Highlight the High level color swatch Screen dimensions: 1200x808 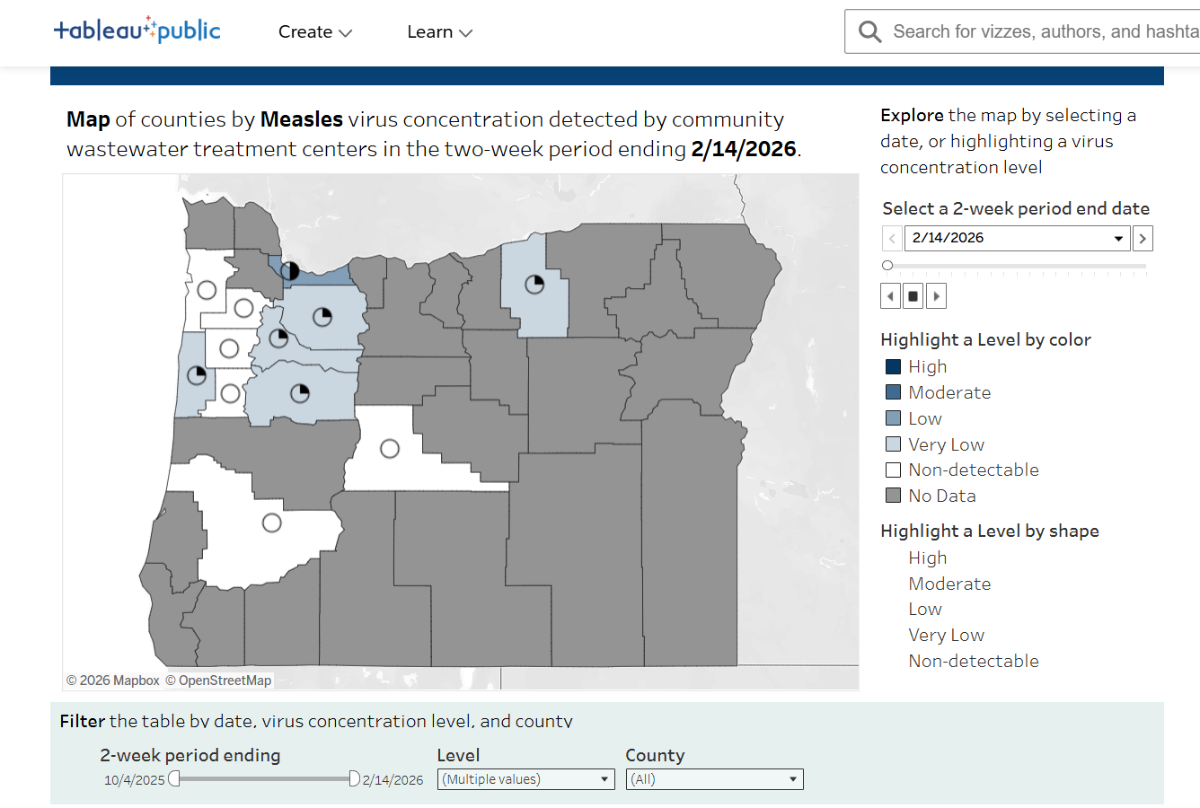[891, 366]
